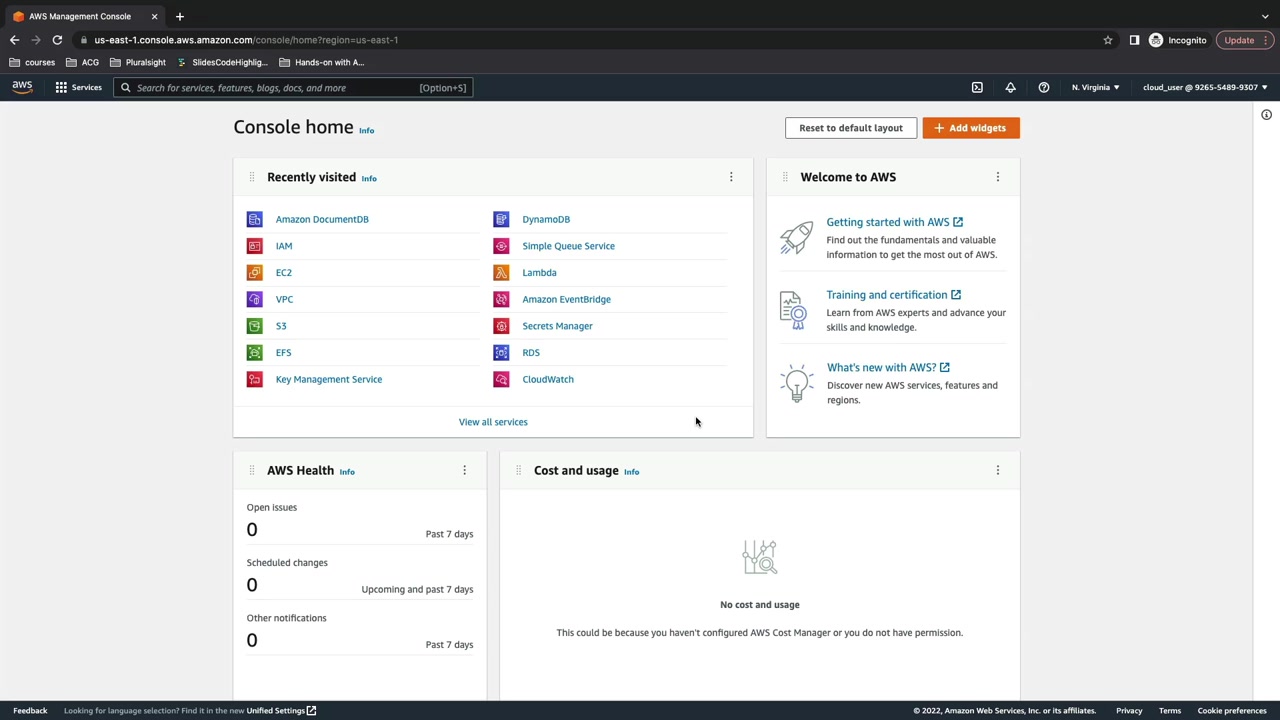Viewport: 1280px width, 720px height.
Task: Expand the browser tab search chevron
Action: (1265, 16)
